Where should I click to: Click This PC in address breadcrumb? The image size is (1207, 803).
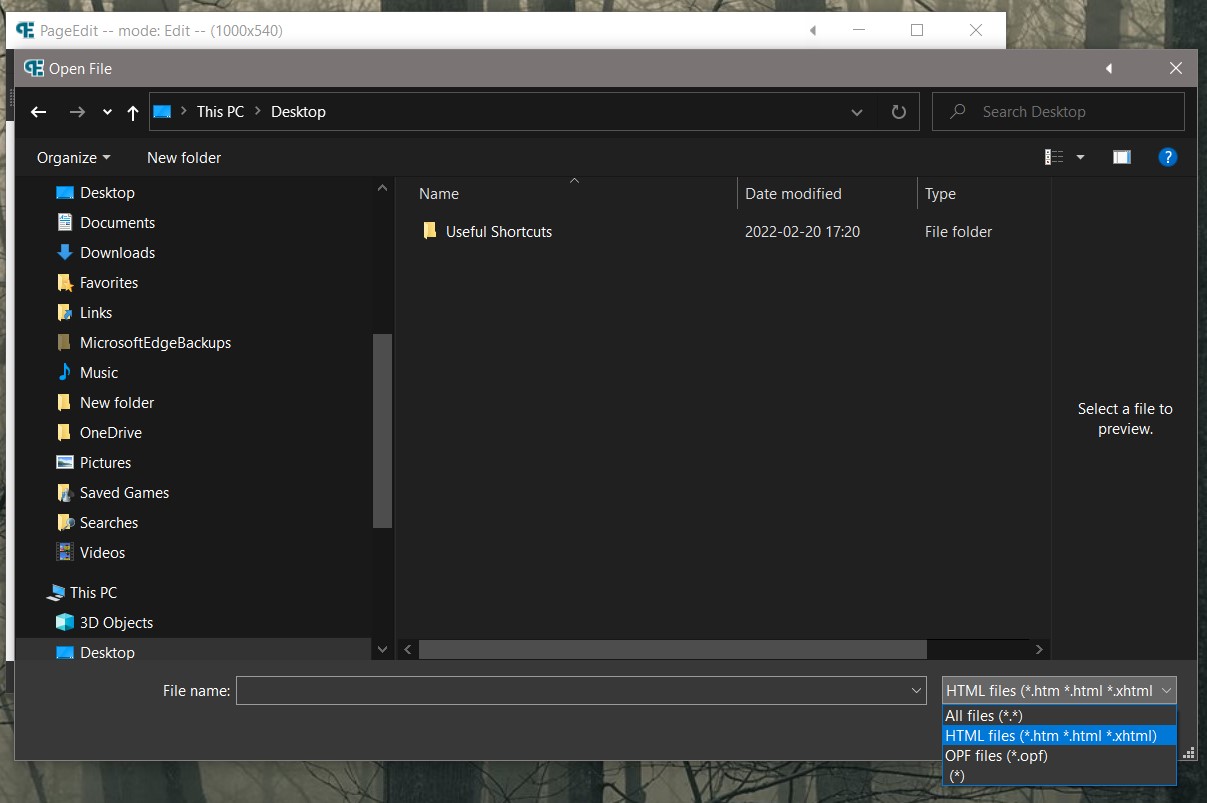220,112
